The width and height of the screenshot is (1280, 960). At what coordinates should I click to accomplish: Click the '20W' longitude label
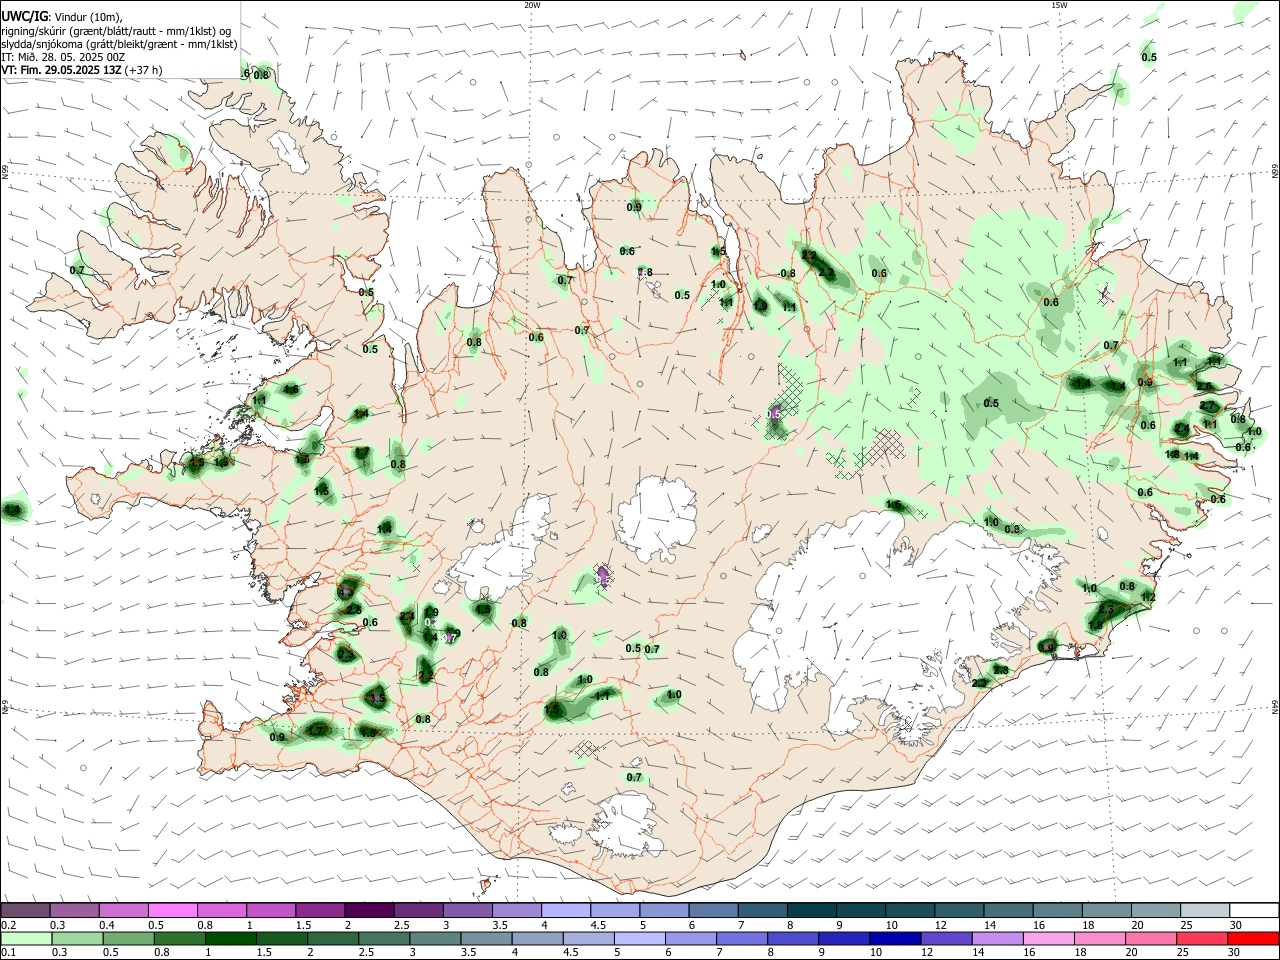(532, 5)
